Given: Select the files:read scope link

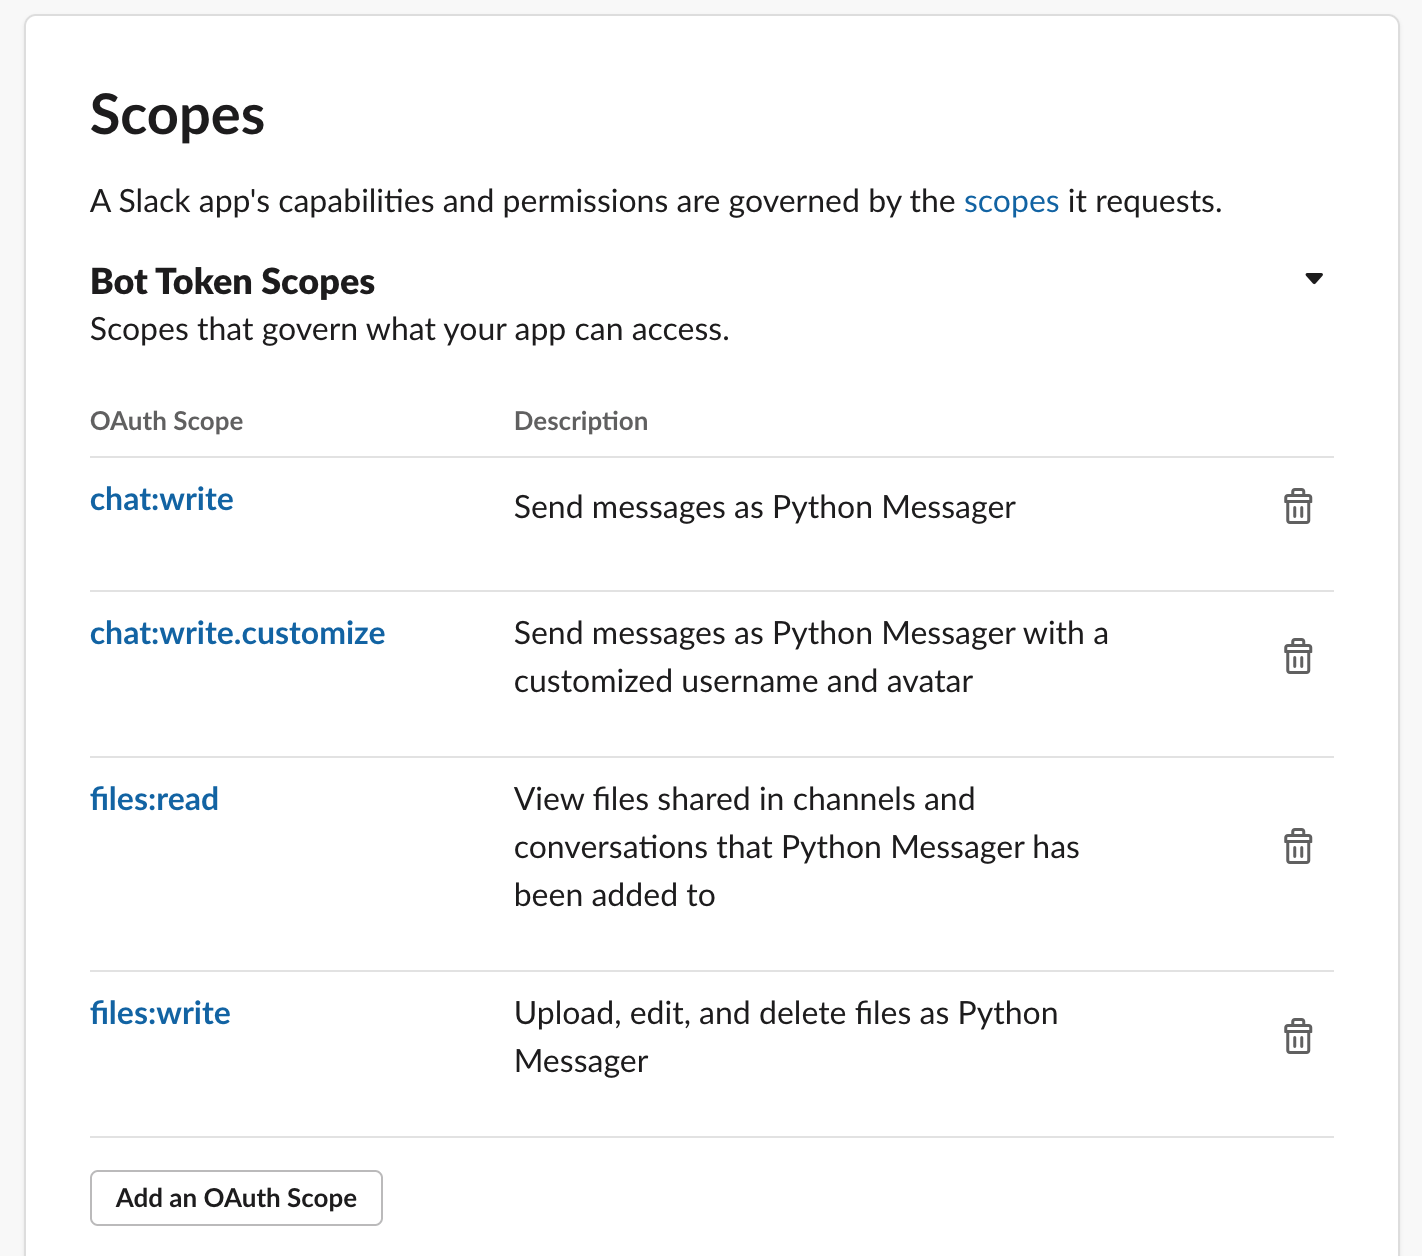Looking at the screenshot, I should [x=154, y=799].
